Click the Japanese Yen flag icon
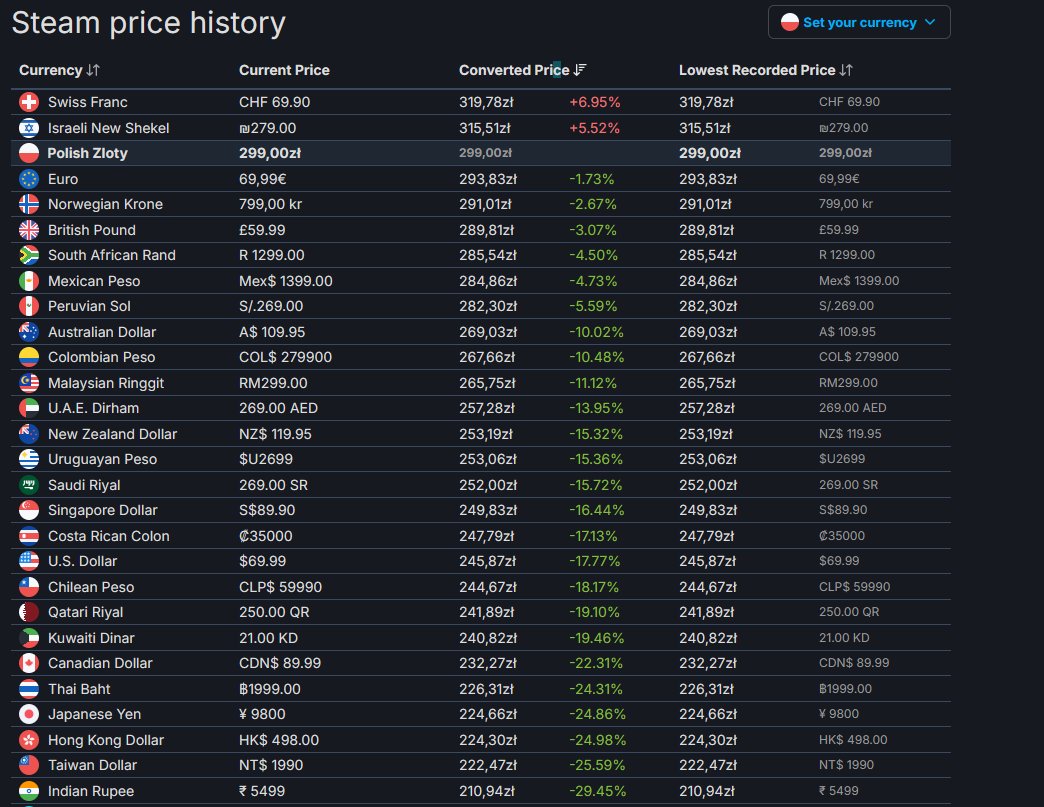This screenshot has height=807, width=1044. pyautogui.click(x=29, y=714)
